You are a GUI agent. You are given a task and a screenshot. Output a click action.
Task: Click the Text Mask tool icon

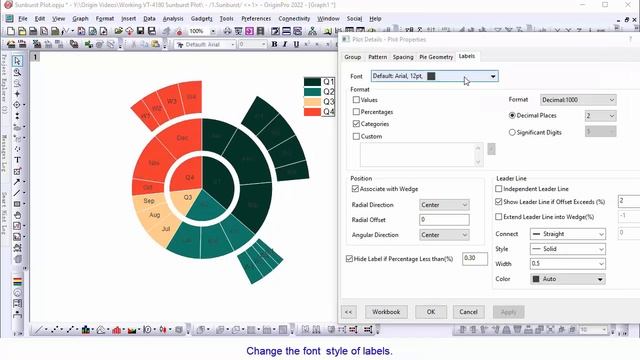pos(17,171)
